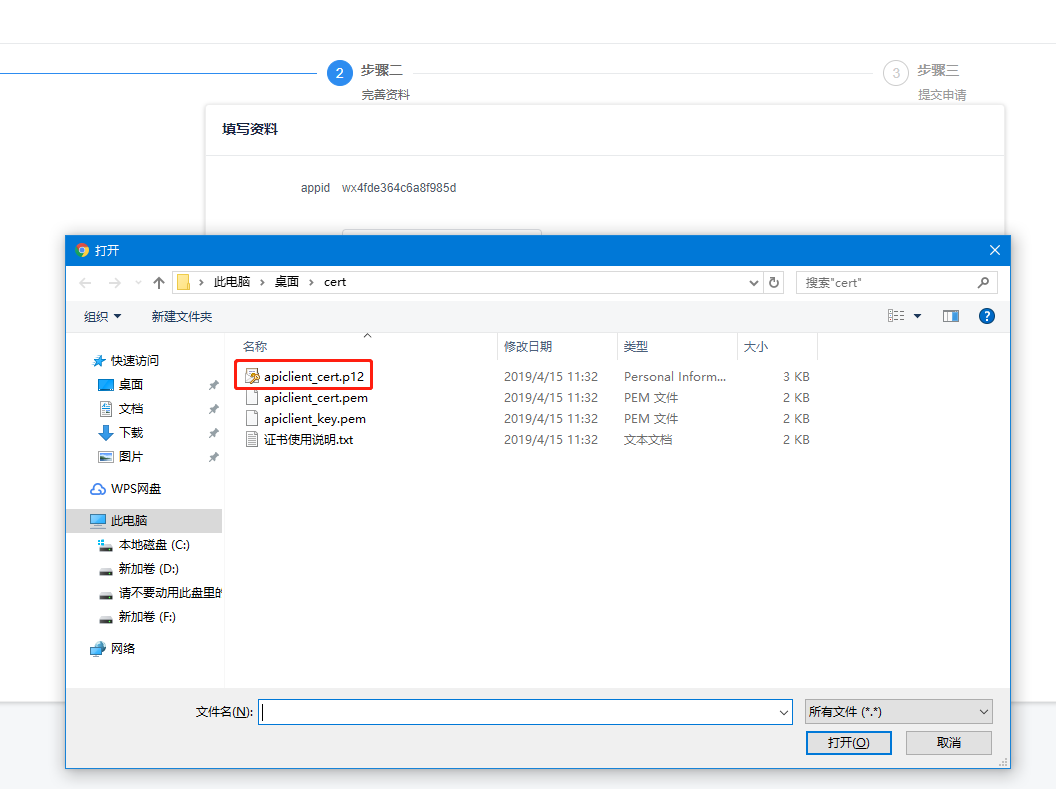Click the folder icon in the address bar
Image resolution: width=1056 pixels, height=789 pixels.
coord(183,283)
